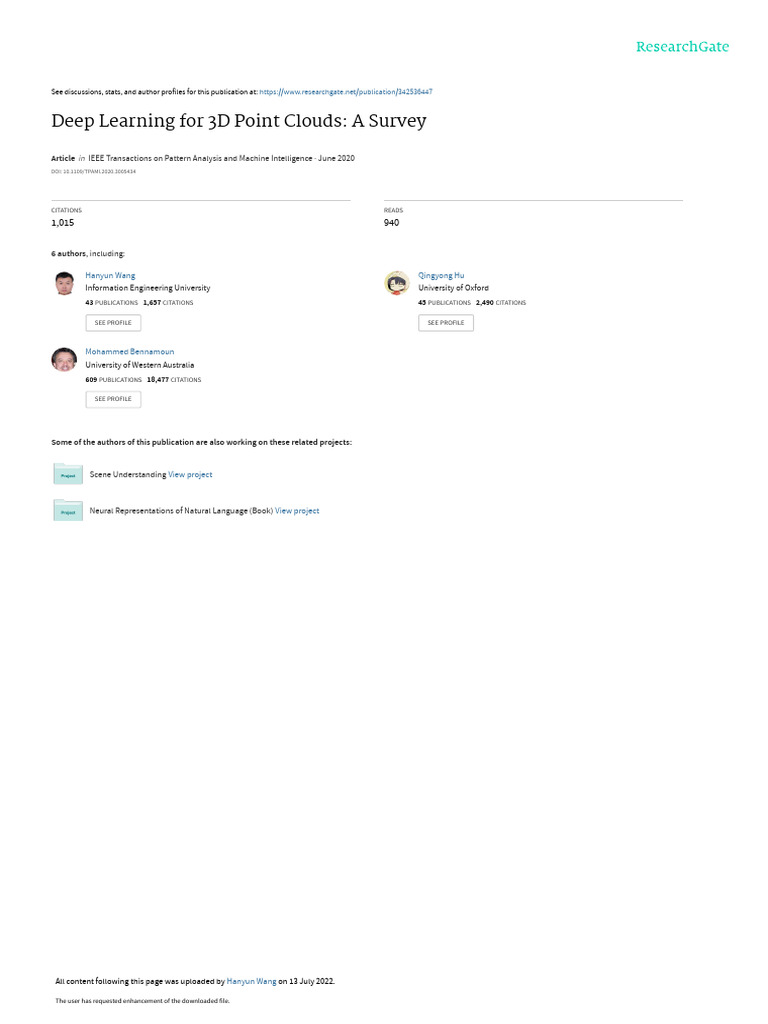Open the researchgate.net publication URL
This screenshot has width=768, height=1024.
tap(345, 92)
